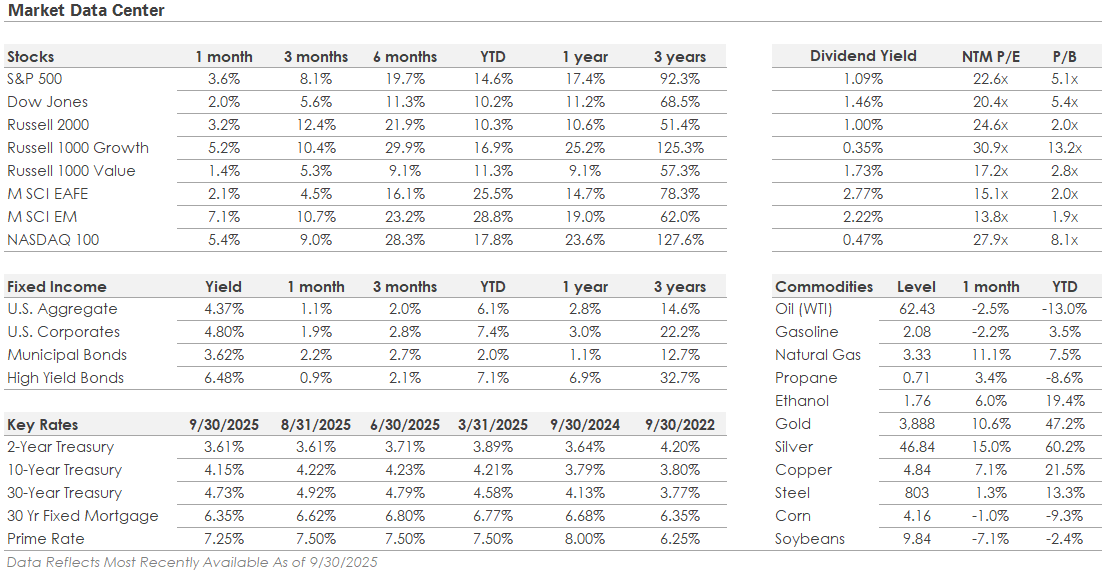
Task: Select the MSCI EM row label
Action: [42, 217]
